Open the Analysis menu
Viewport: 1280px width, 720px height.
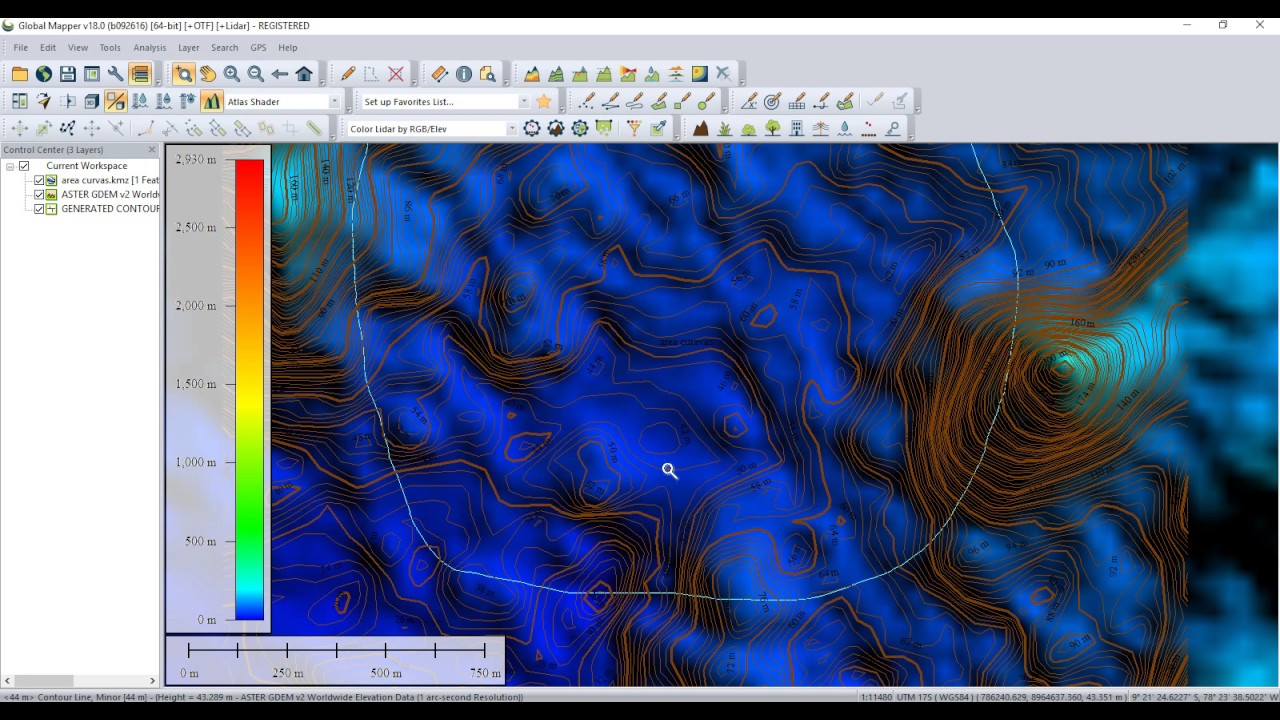(150, 47)
